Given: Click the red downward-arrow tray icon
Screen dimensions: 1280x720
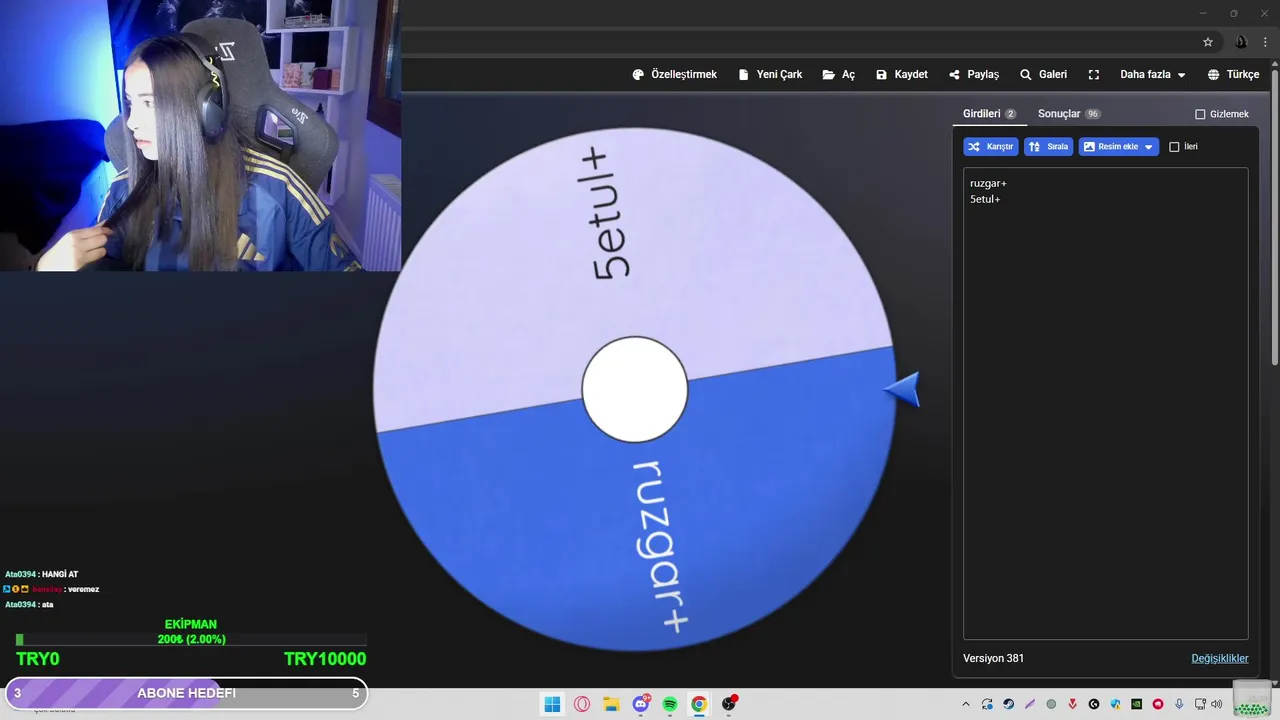Looking at the screenshot, I should click(1072, 704).
